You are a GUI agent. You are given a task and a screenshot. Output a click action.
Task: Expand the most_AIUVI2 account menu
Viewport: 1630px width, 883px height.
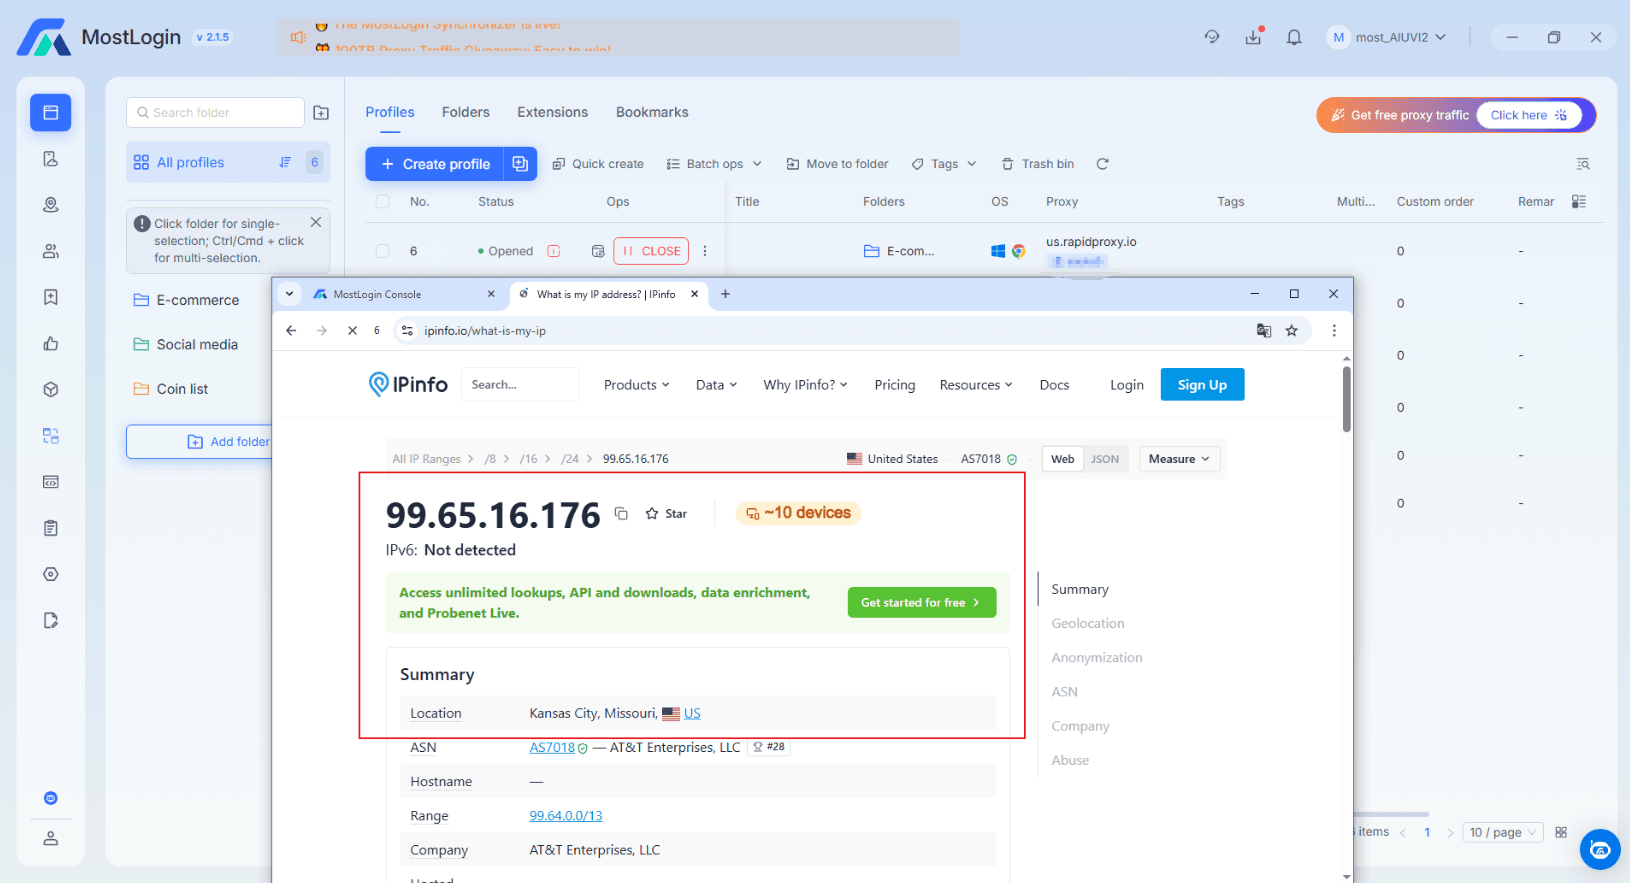(1388, 37)
